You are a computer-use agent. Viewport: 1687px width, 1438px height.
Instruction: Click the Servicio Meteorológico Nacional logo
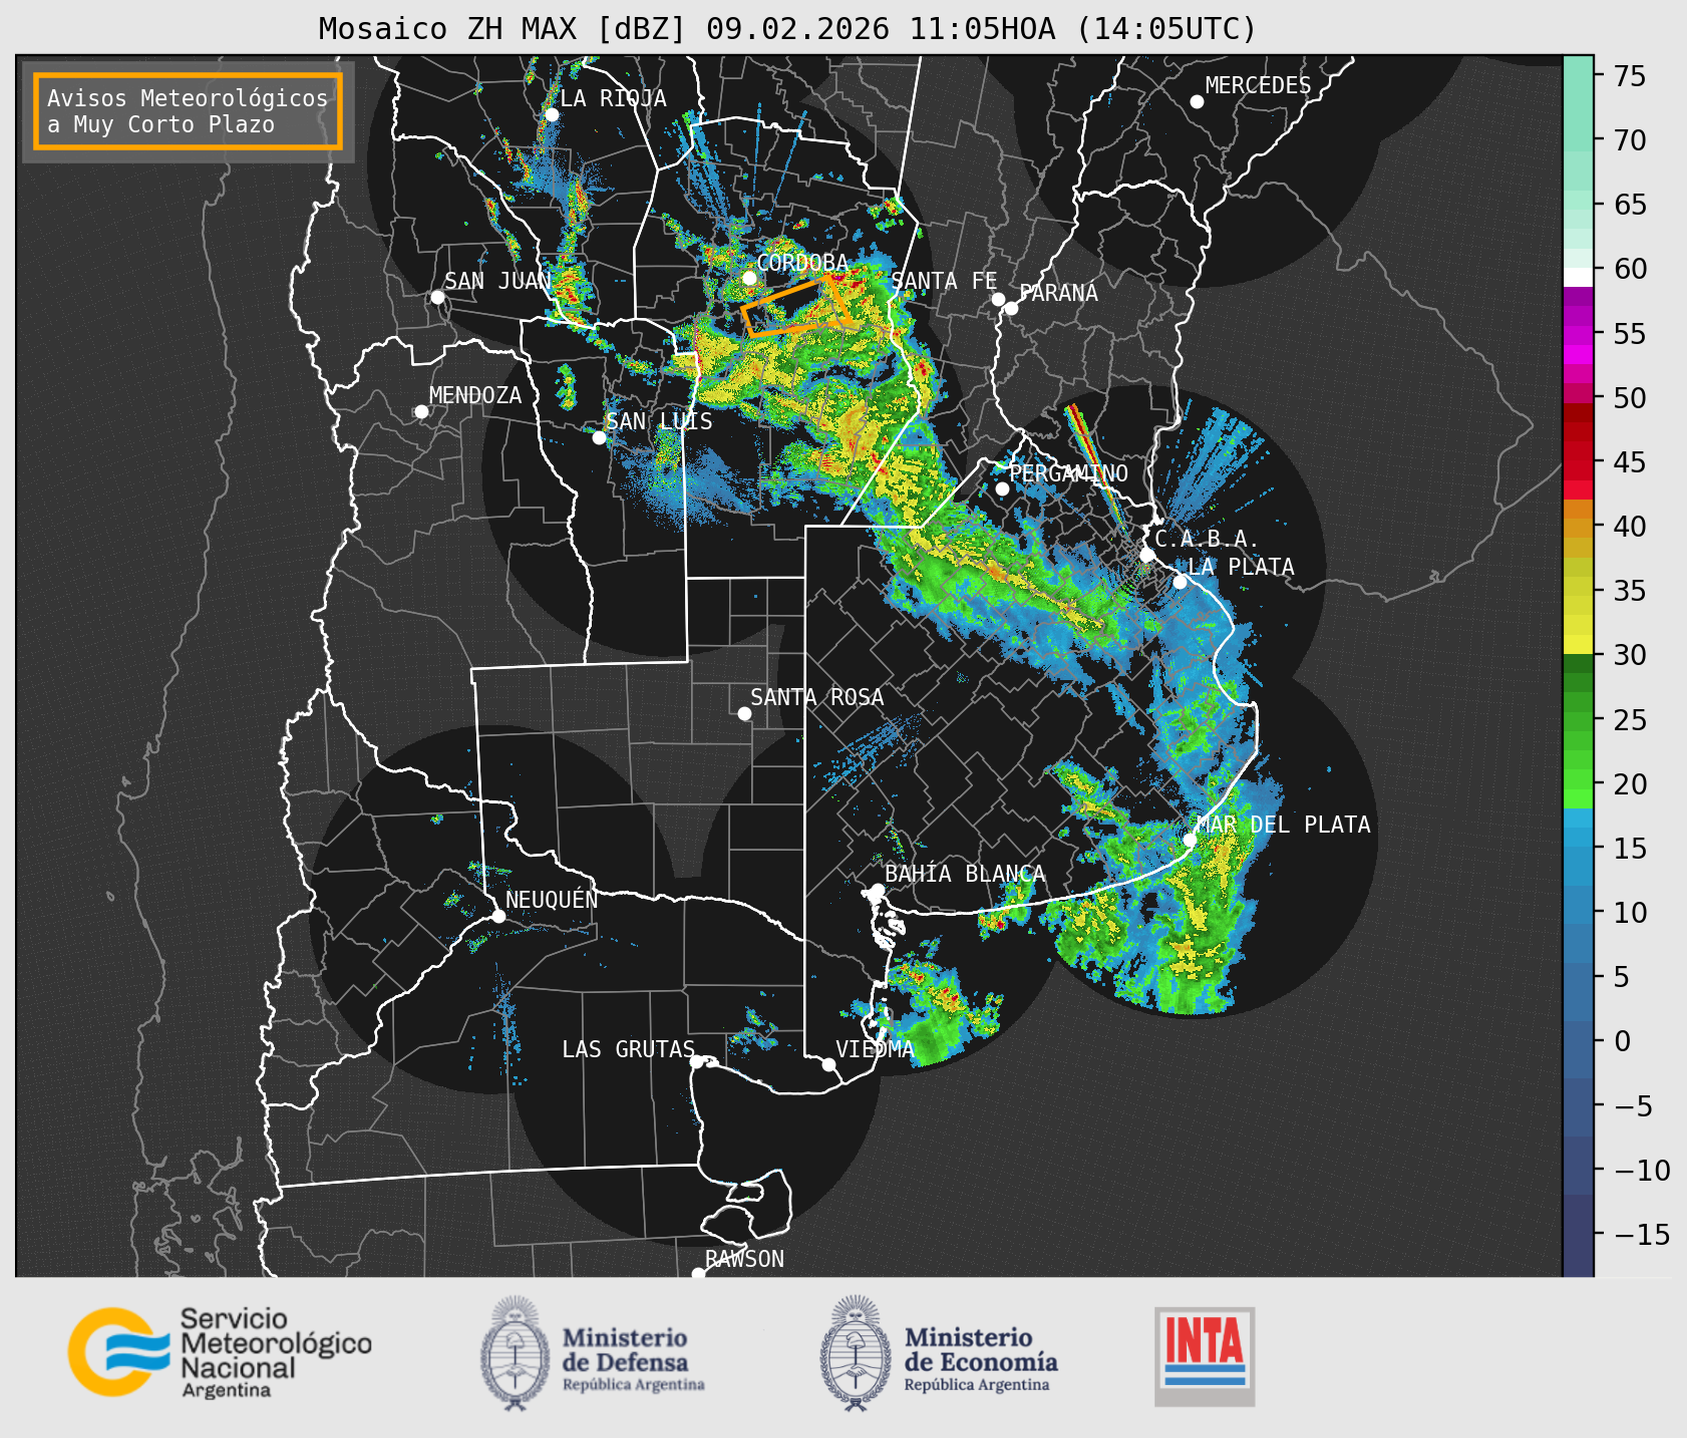[x=219, y=1352]
